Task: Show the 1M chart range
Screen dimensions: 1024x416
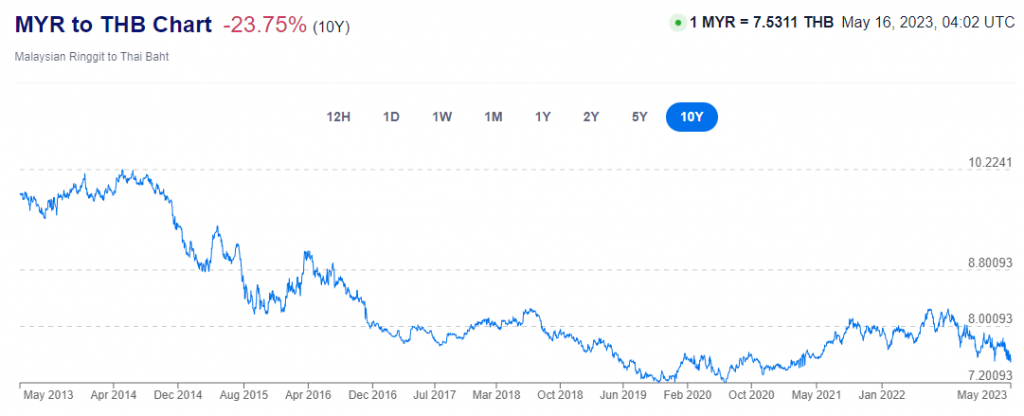Action: coord(493,117)
